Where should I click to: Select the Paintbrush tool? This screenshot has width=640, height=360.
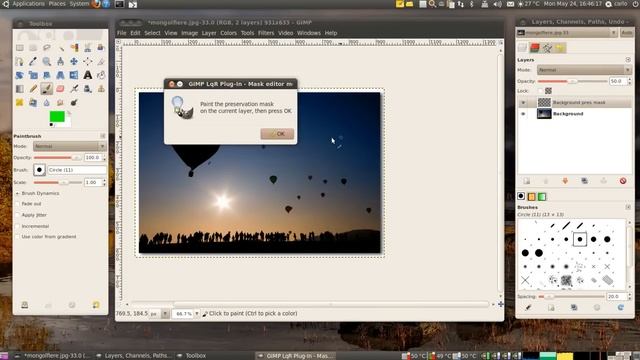(47, 89)
